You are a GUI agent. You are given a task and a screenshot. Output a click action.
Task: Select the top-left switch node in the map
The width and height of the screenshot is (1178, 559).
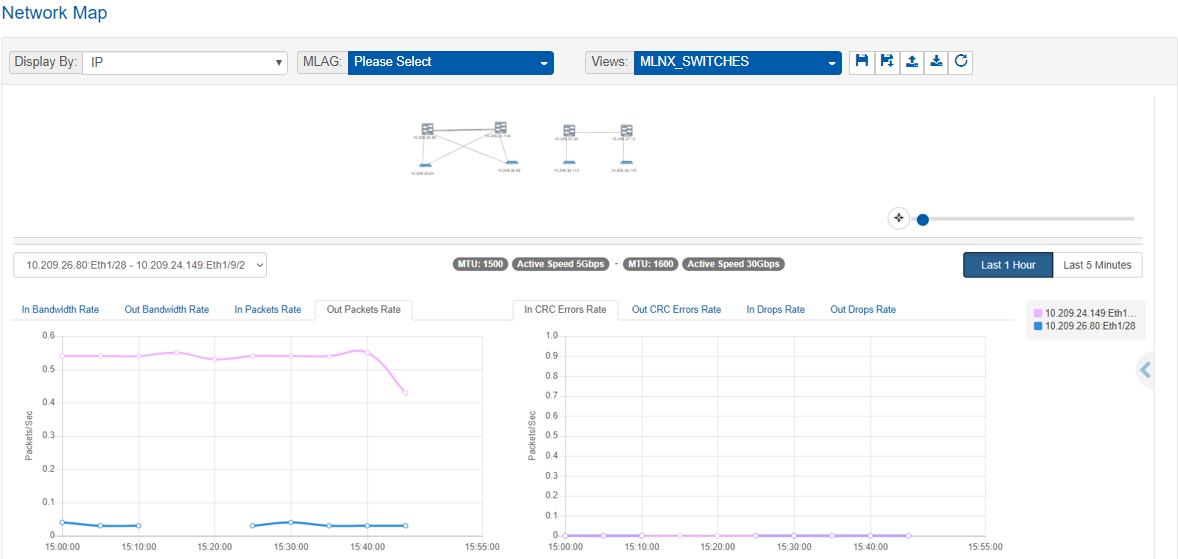pyautogui.click(x=427, y=129)
